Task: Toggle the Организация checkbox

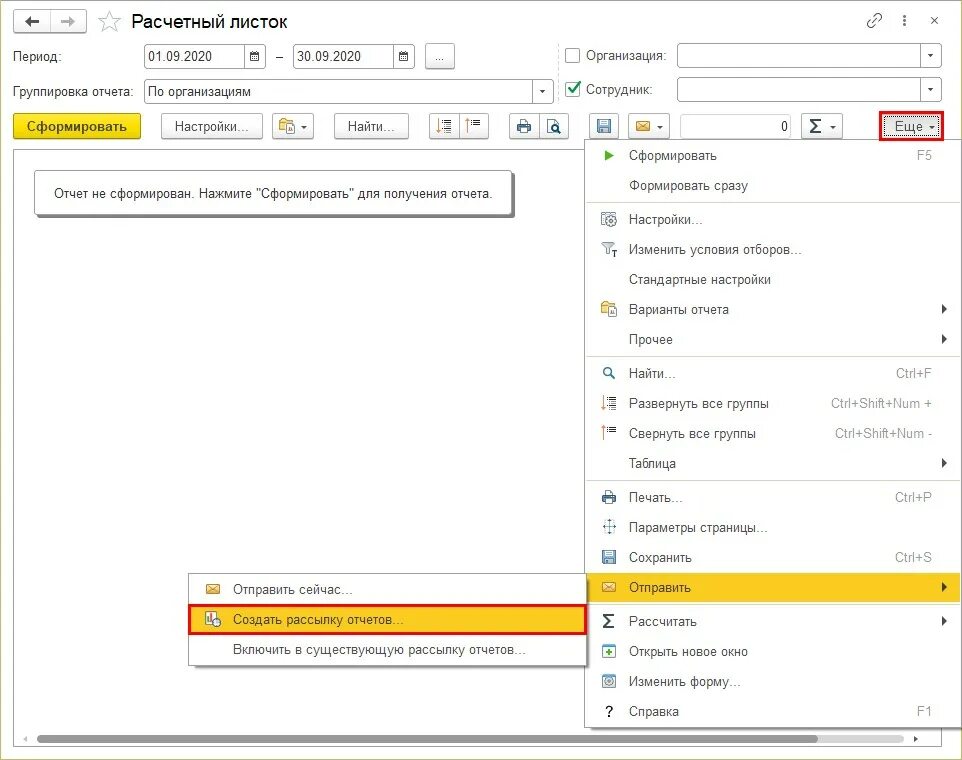Action: point(572,56)
